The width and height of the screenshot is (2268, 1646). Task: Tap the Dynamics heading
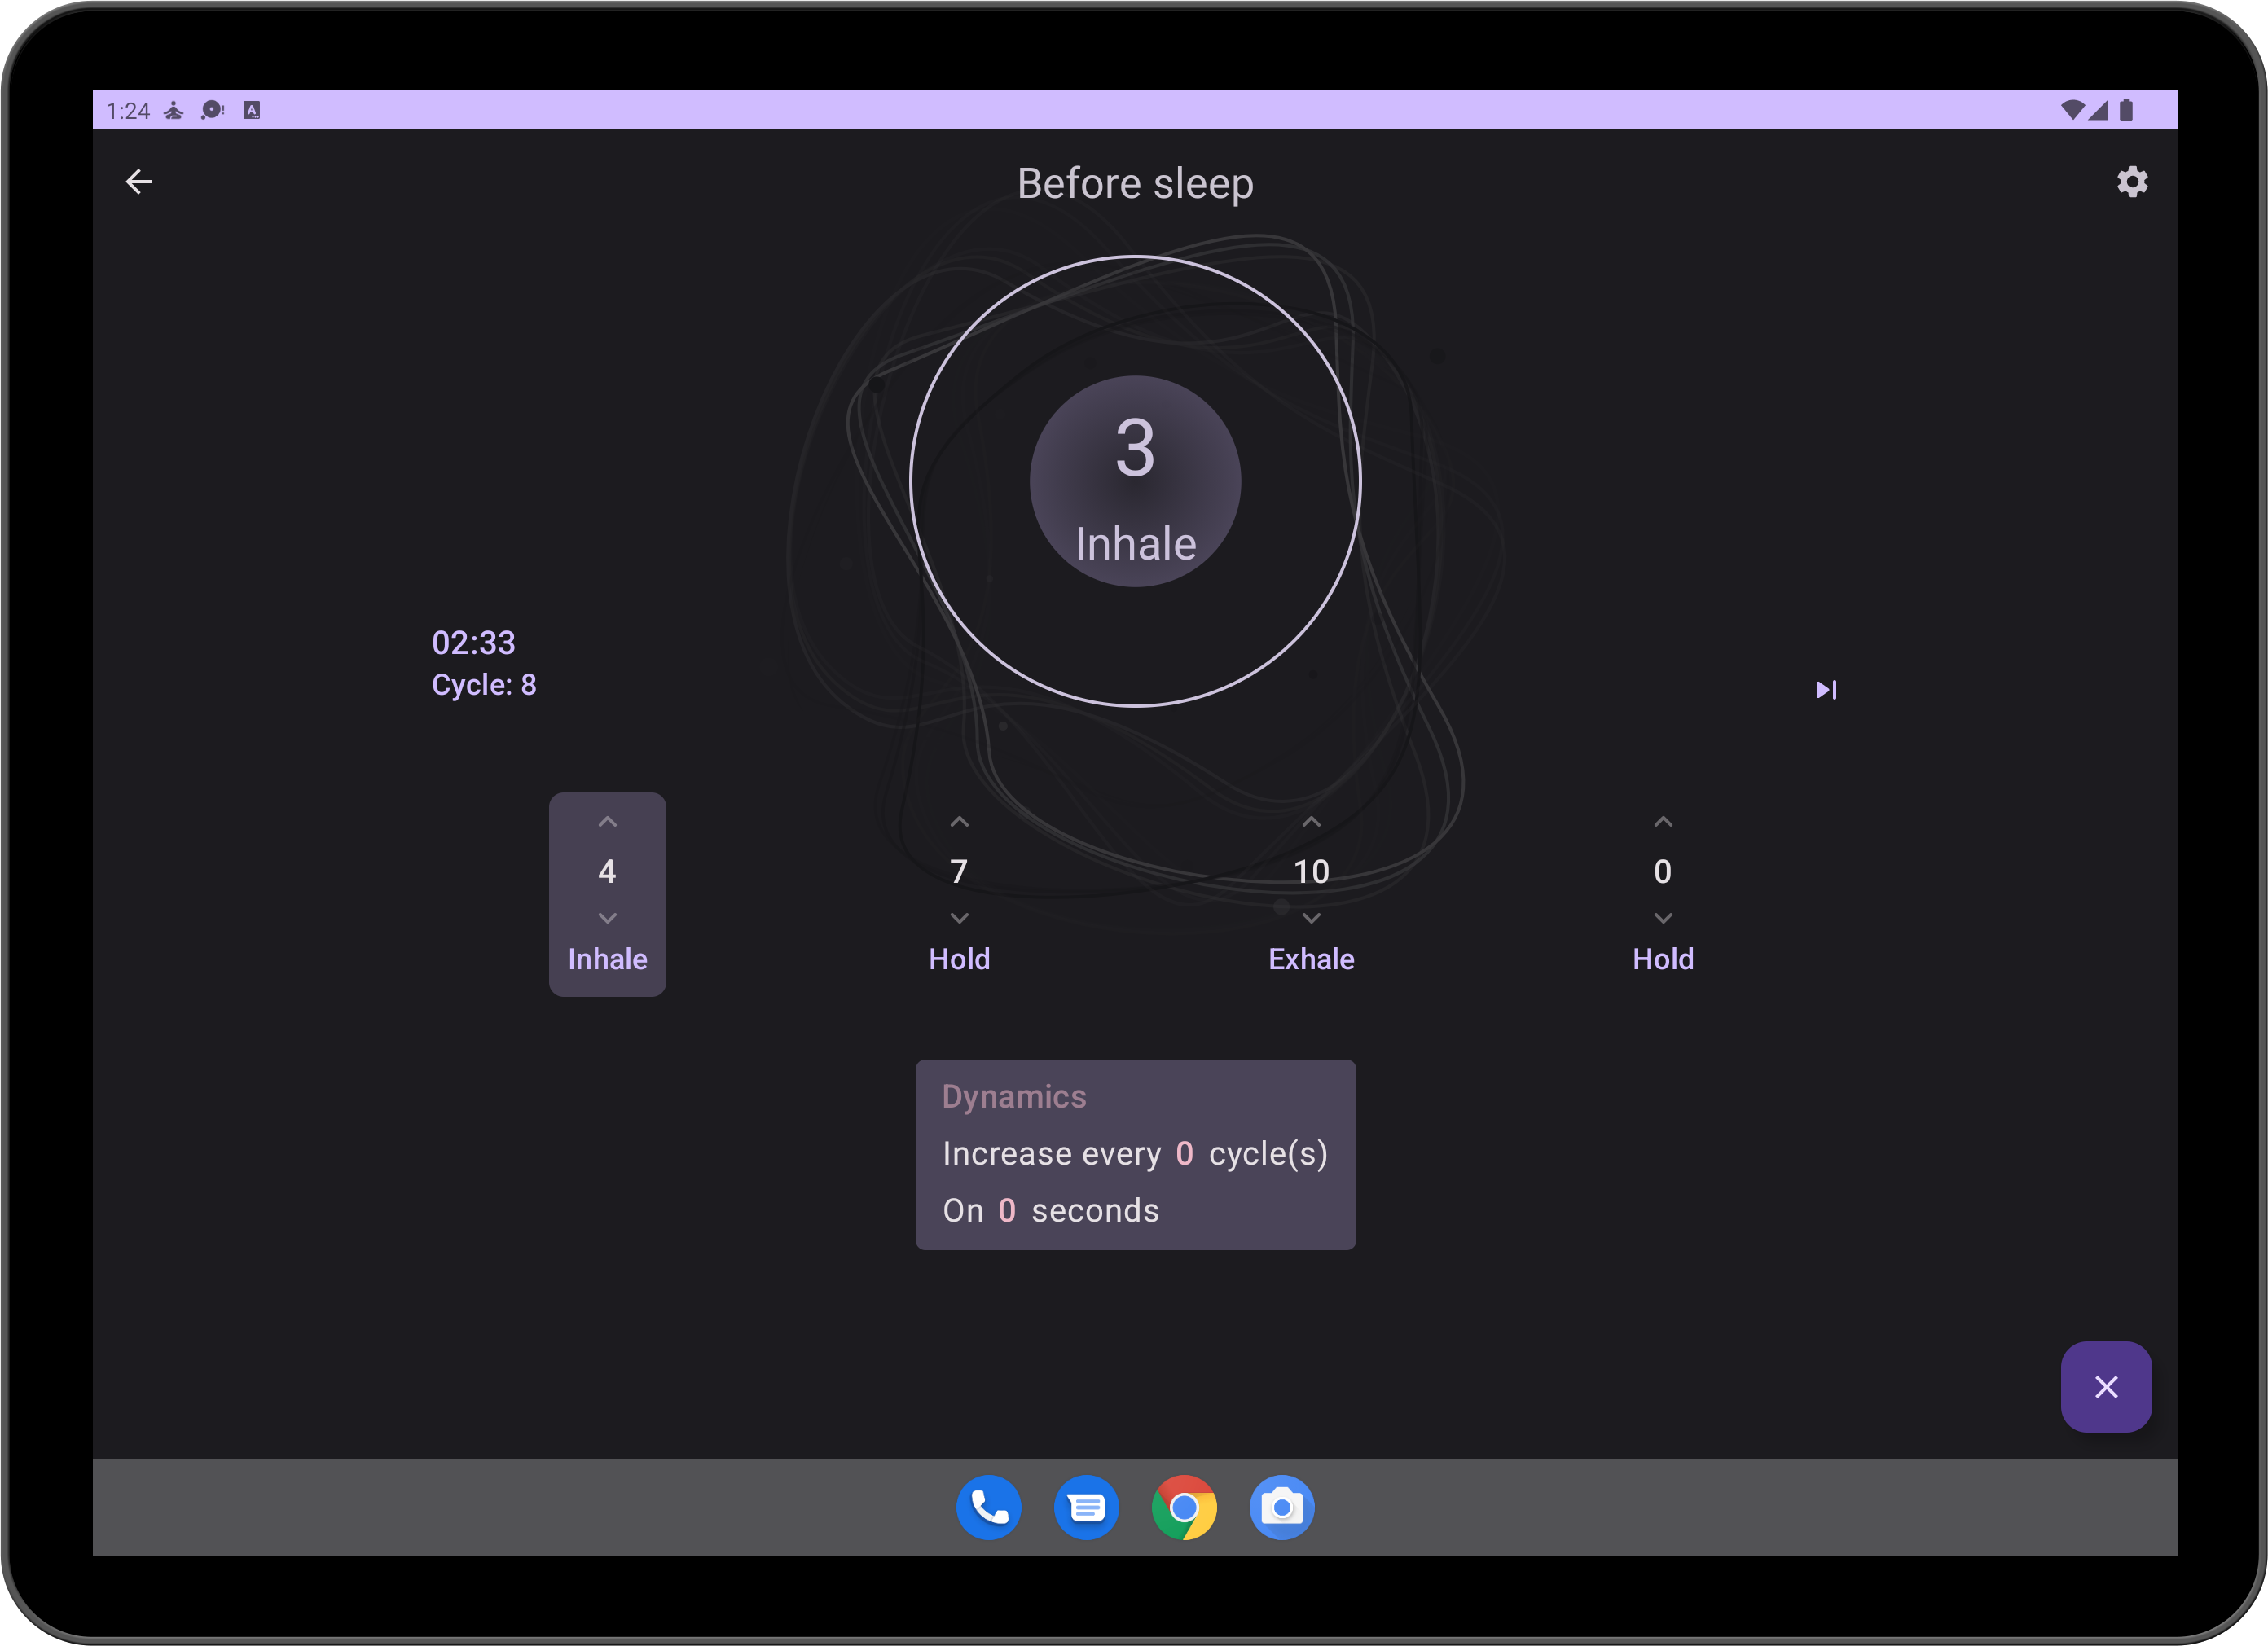point(1014,1097)
